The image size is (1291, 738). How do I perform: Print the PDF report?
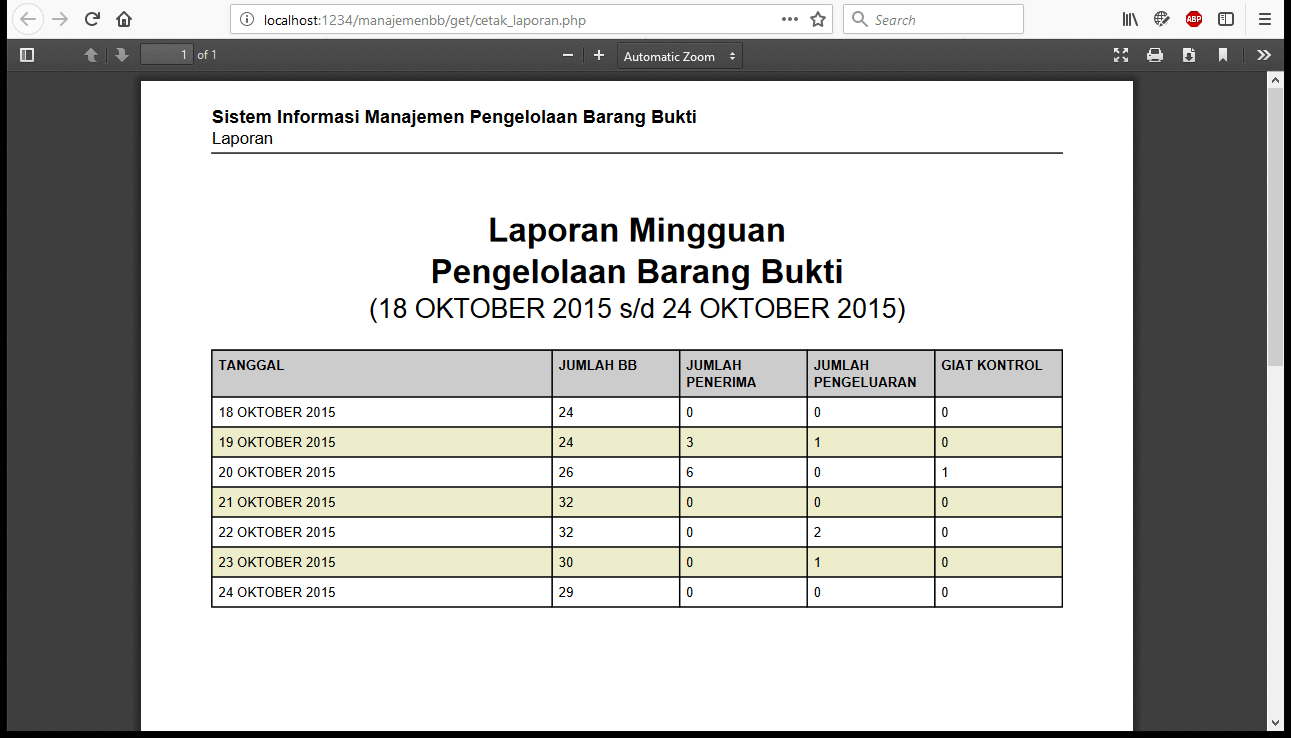[x=1155, y=56]
